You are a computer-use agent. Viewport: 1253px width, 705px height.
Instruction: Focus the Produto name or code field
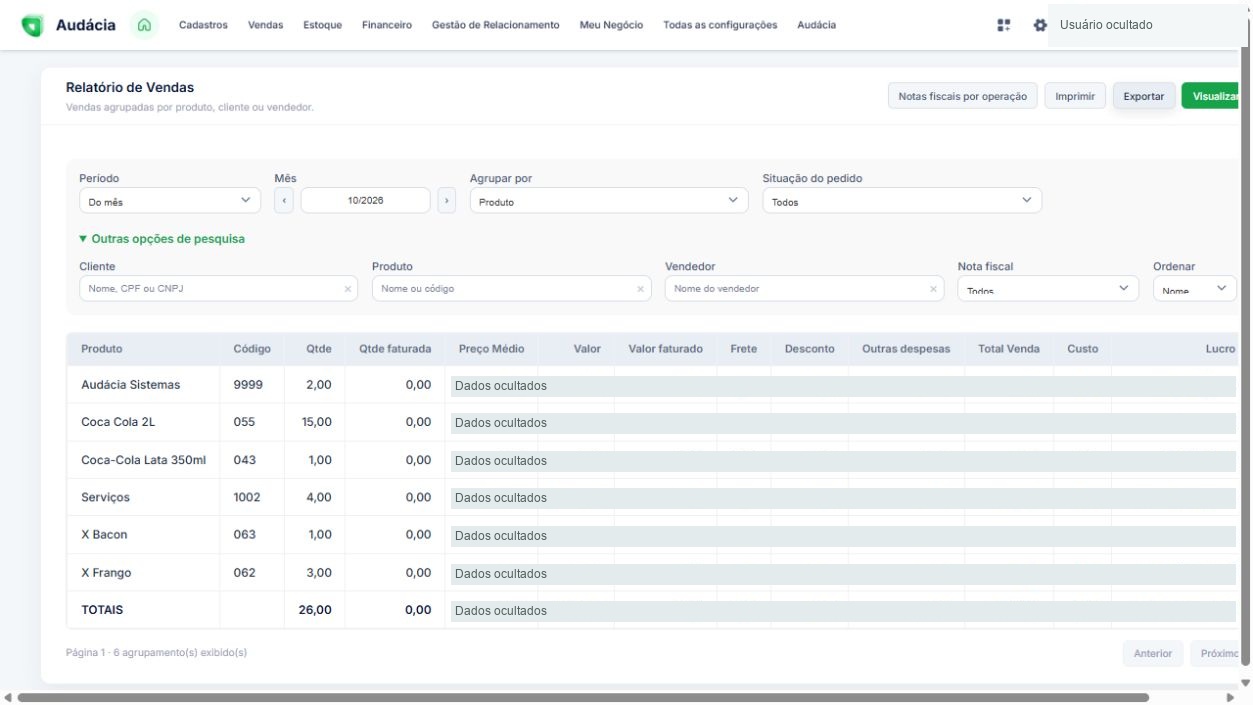click(511, 289)
